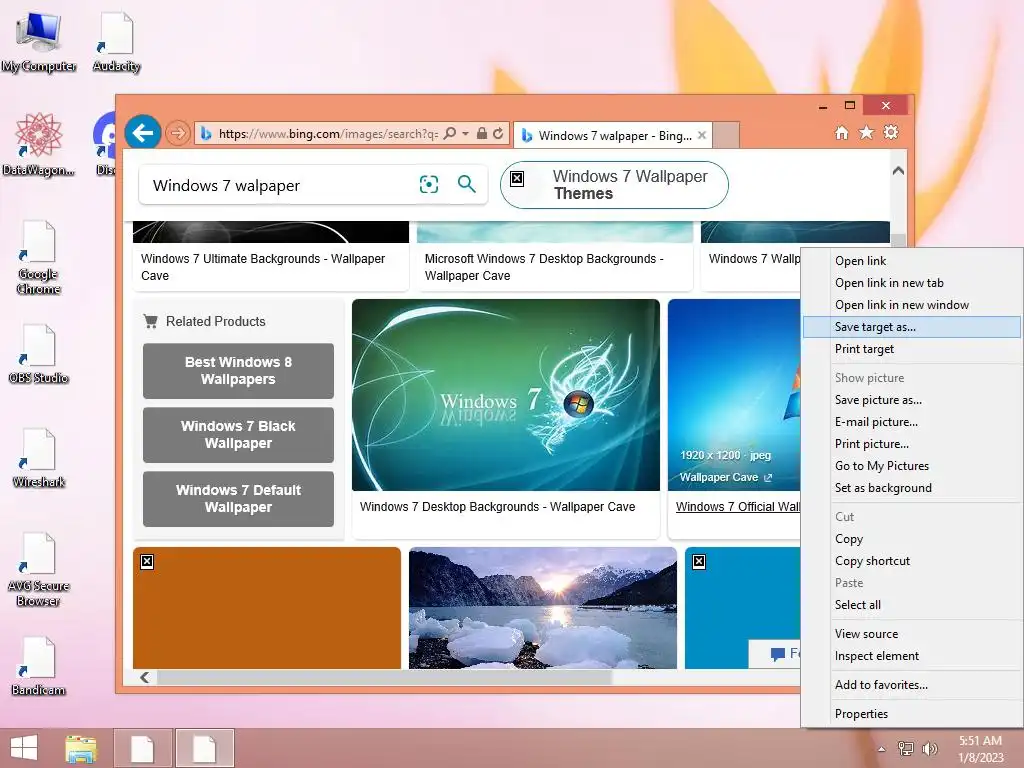The width and height of the screenshot is (1024, 768).
Task: Click the taskbar volume speaker icon
Action: point(930,748)
